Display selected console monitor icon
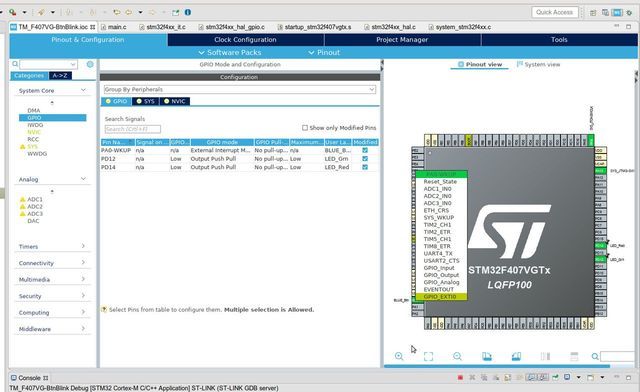640x392 pixels. point(567,377)
